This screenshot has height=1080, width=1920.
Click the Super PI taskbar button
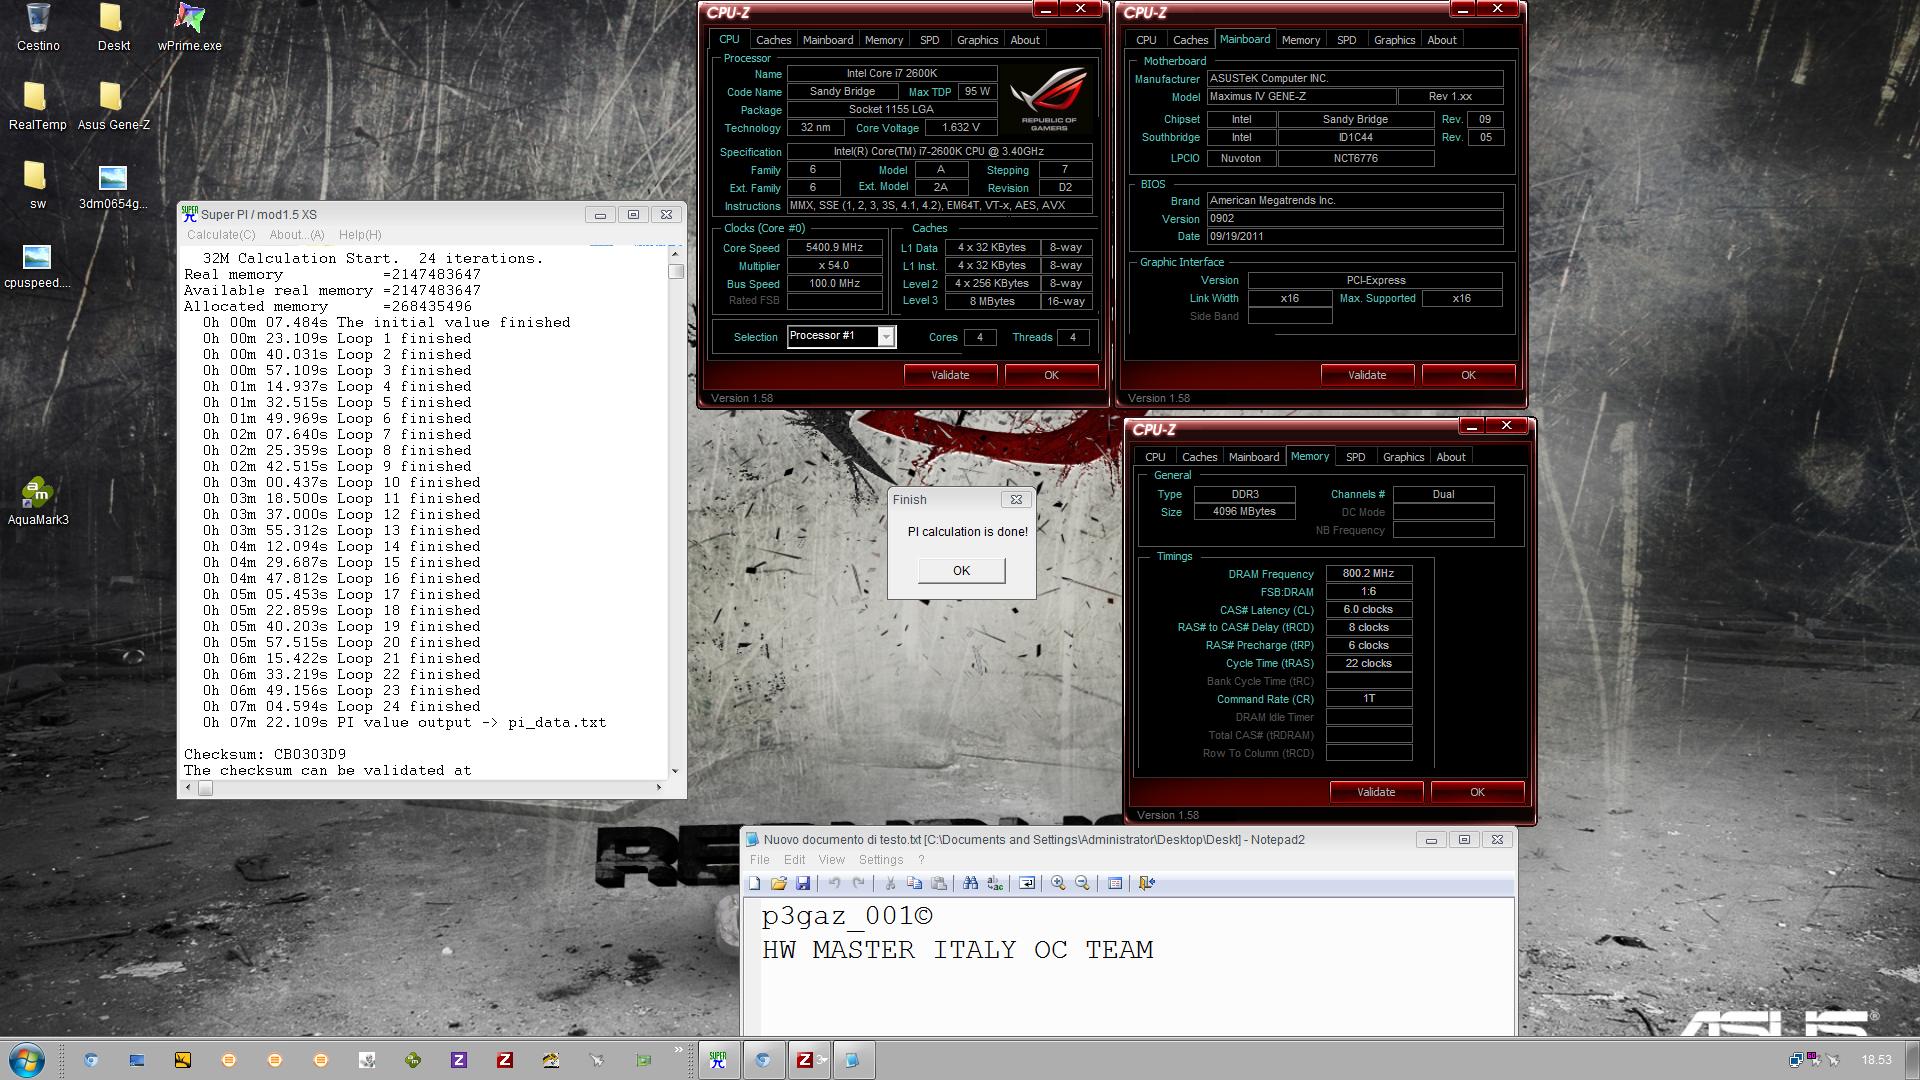click(x=718, y=1060)
